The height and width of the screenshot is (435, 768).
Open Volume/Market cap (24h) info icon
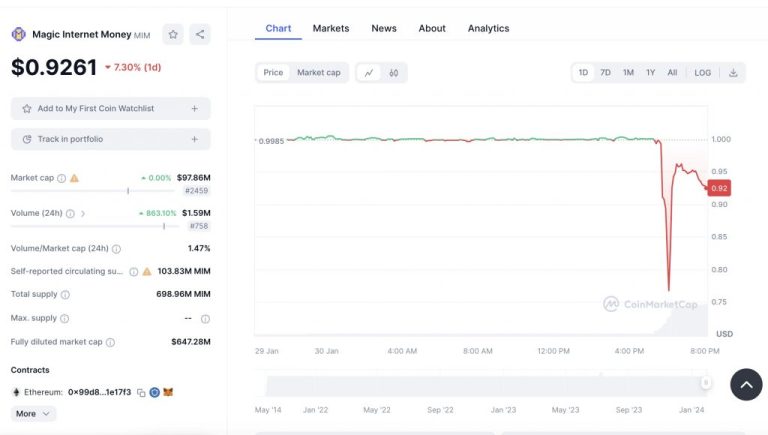click(116, 249)
